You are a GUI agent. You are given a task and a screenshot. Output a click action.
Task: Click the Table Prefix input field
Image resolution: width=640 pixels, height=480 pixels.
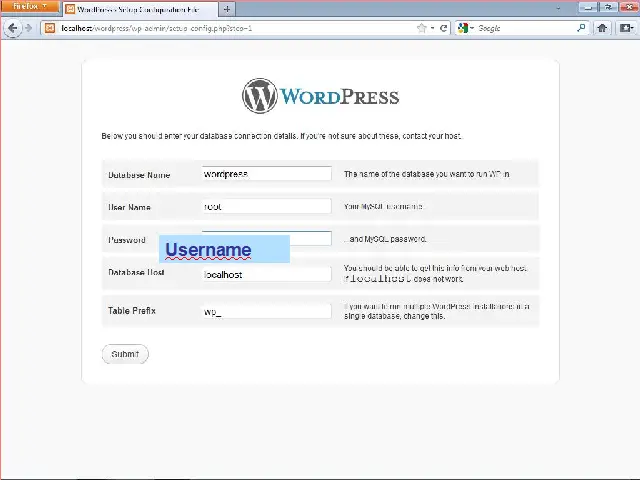click(267, 311)
